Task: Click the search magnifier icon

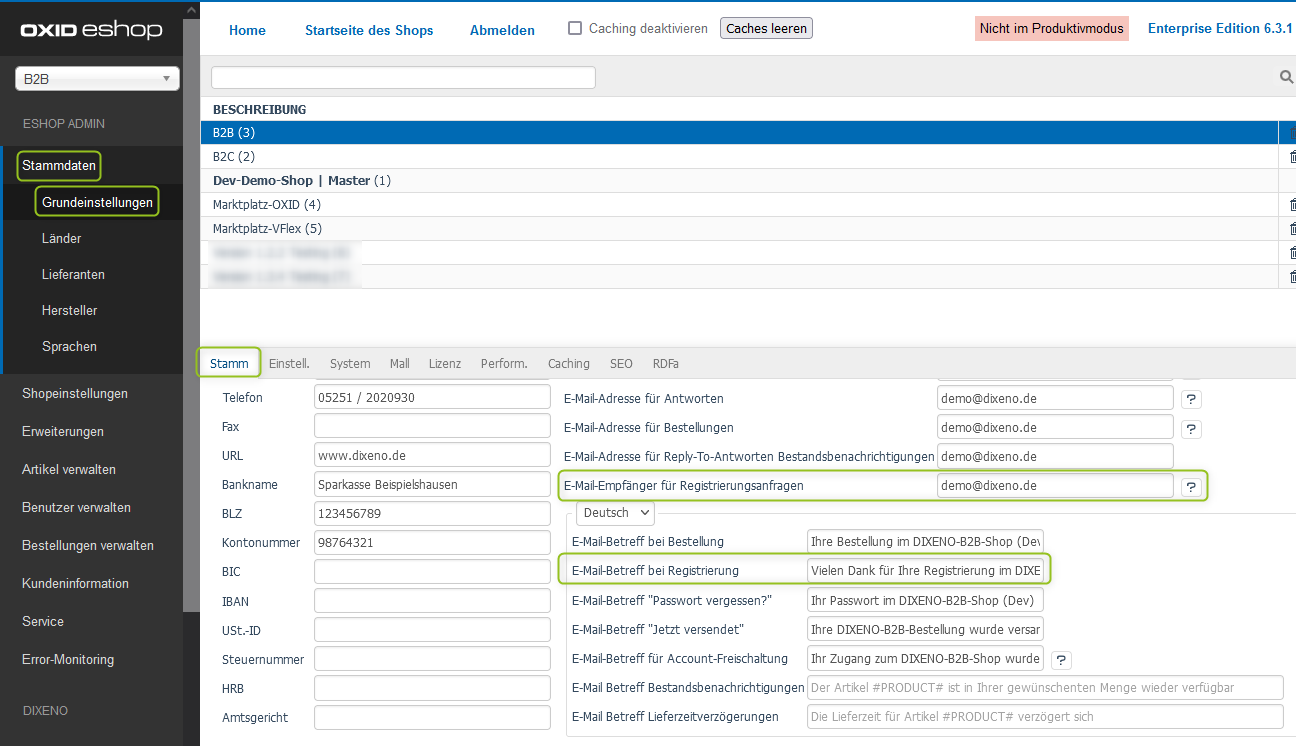Action: (x=1287, y=77)
